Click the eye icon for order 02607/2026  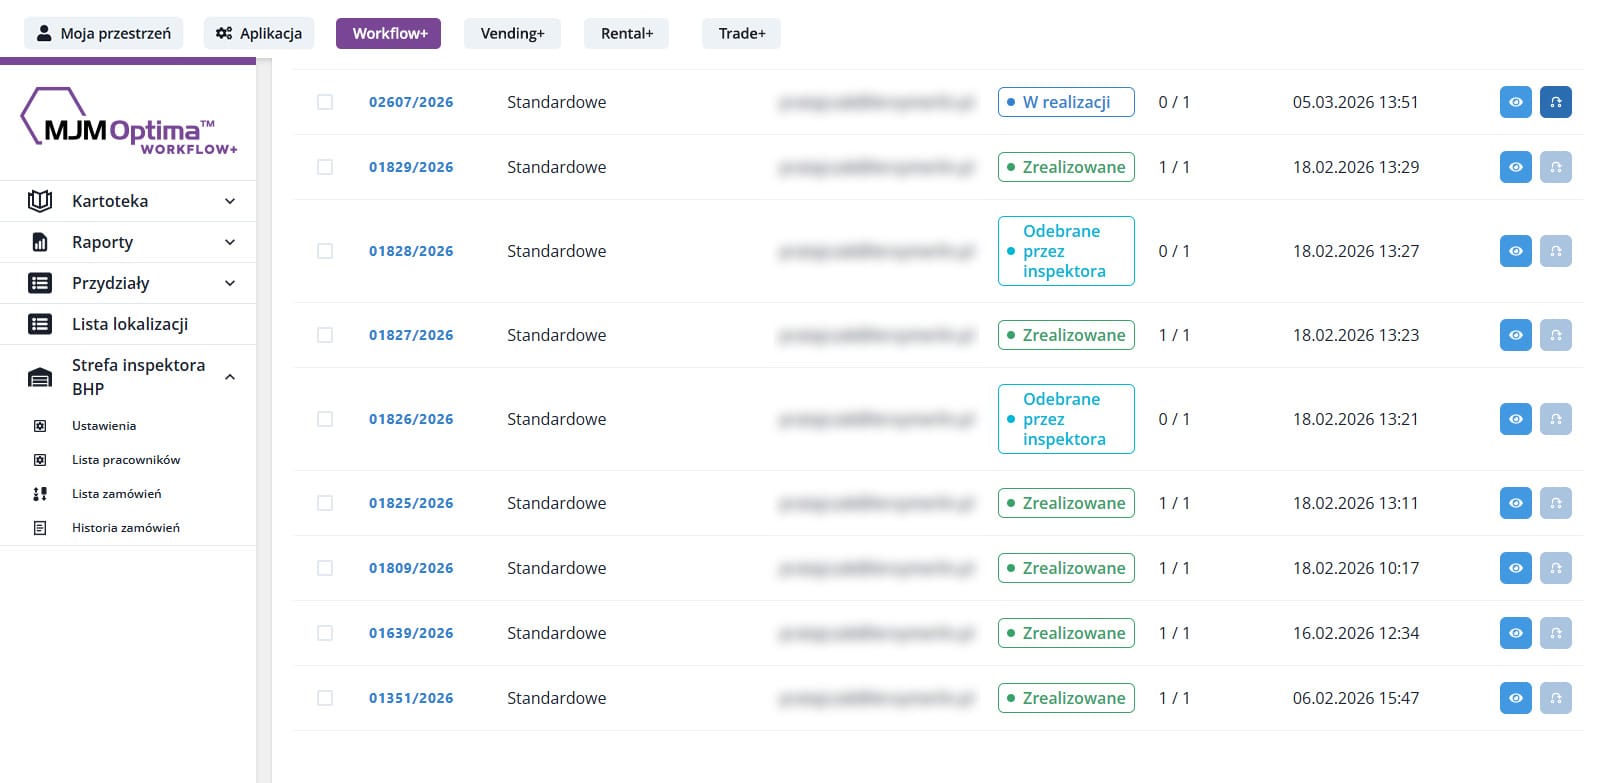(x=1515, y=102)
